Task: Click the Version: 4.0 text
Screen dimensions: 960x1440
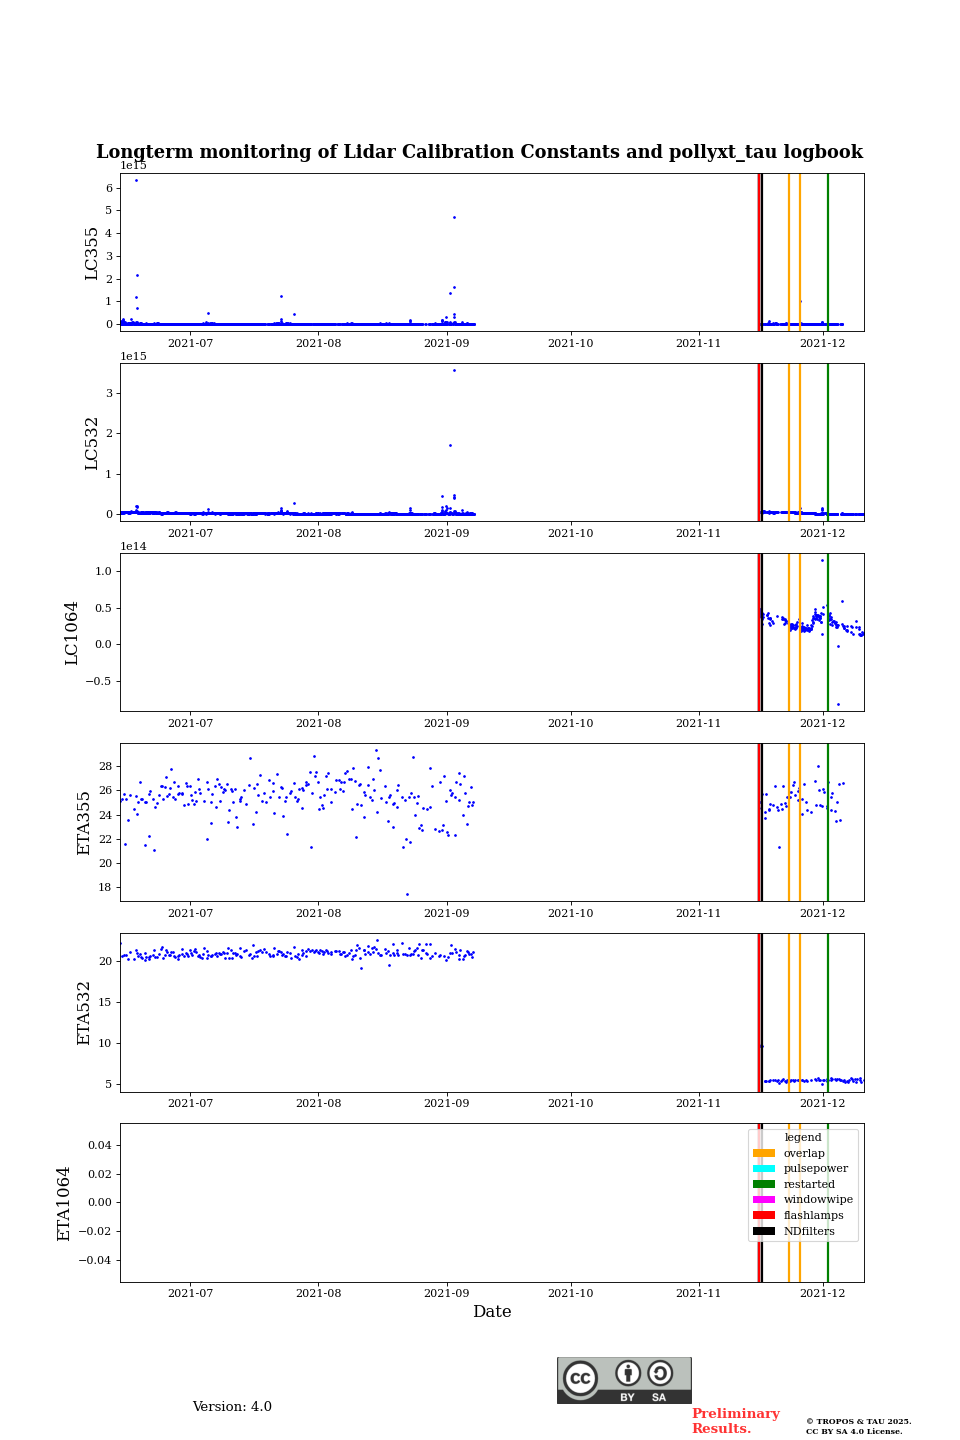Action: [232, 1407]
